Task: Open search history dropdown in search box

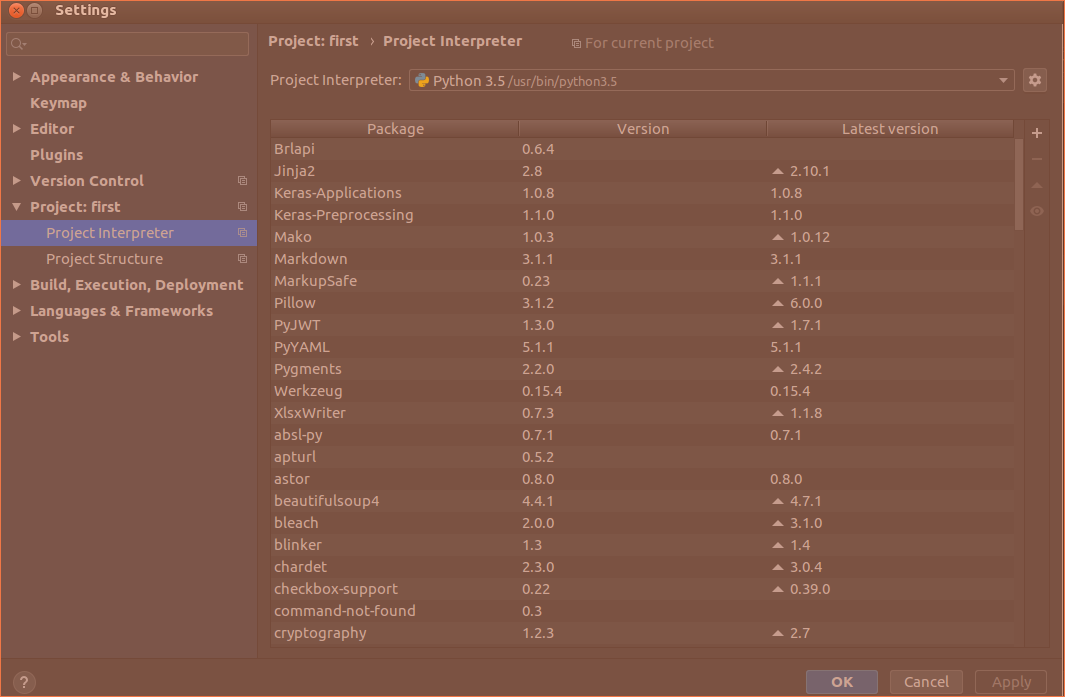Action: (x=24, y=45)
